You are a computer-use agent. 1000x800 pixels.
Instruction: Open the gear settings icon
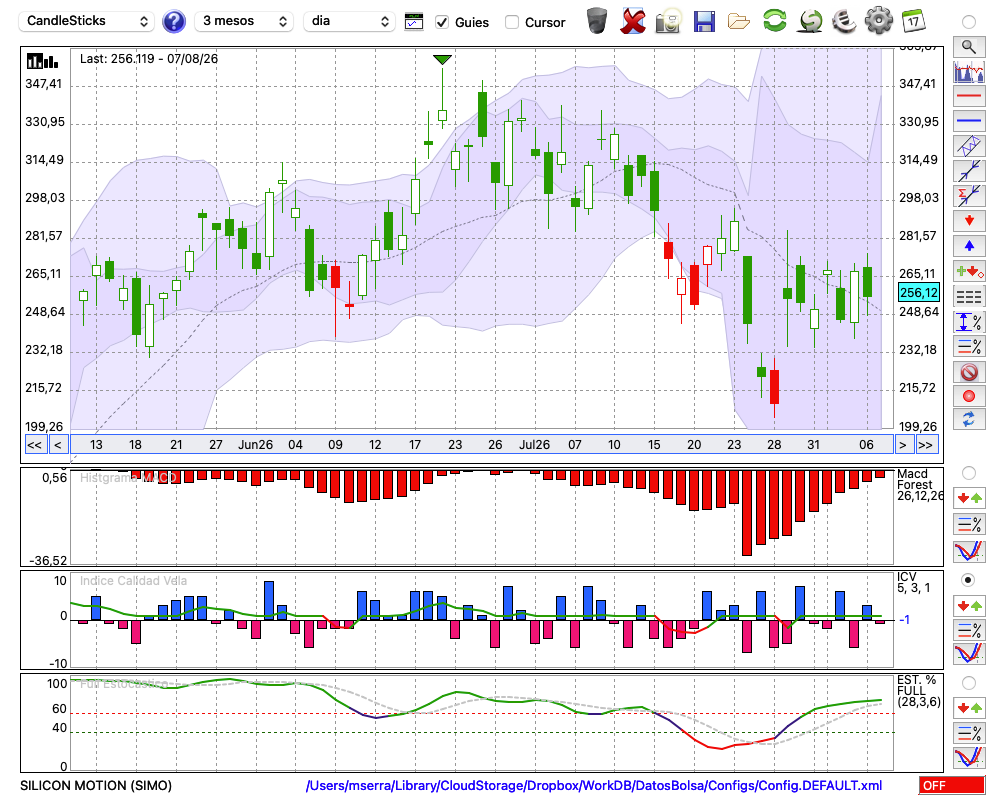point(878,21)
